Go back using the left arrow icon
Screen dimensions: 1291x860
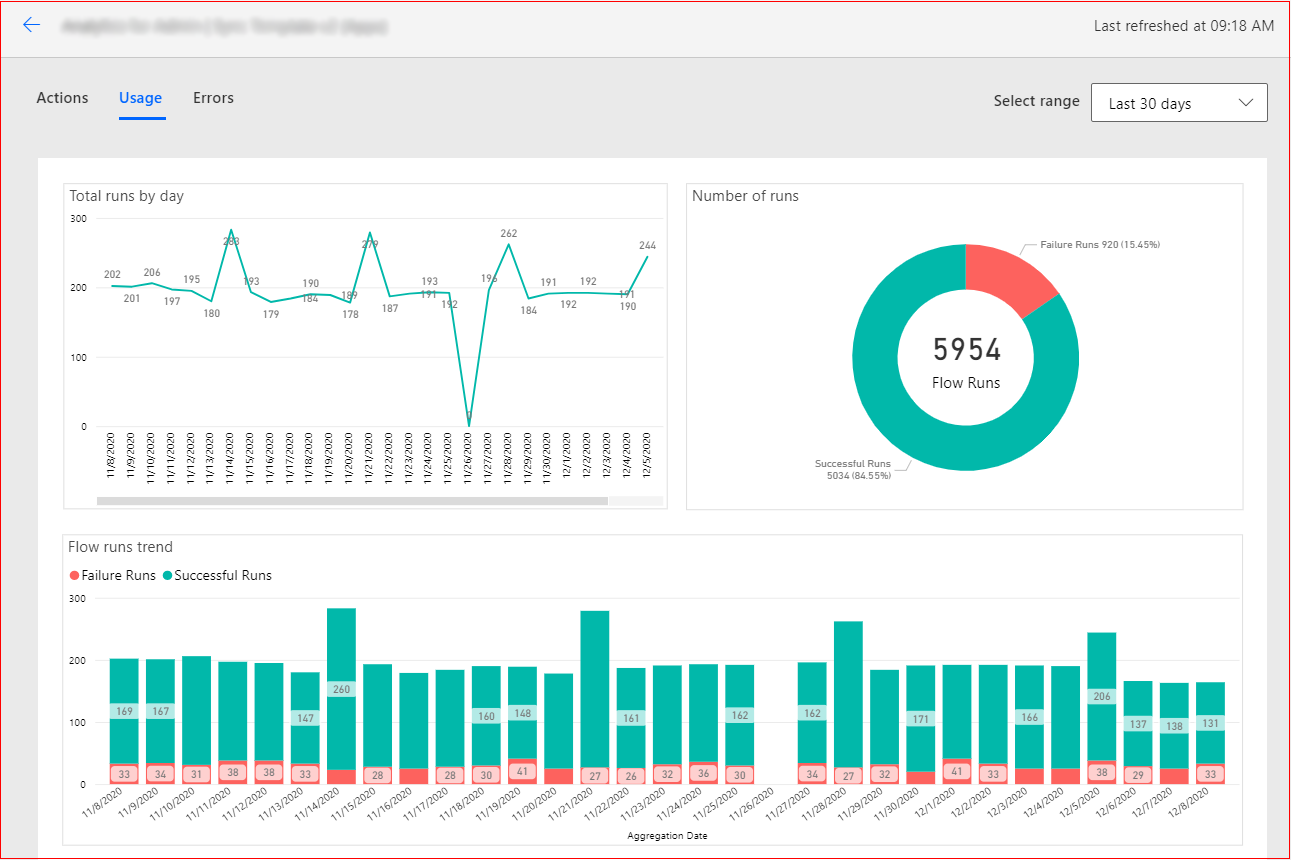(32, 25)
